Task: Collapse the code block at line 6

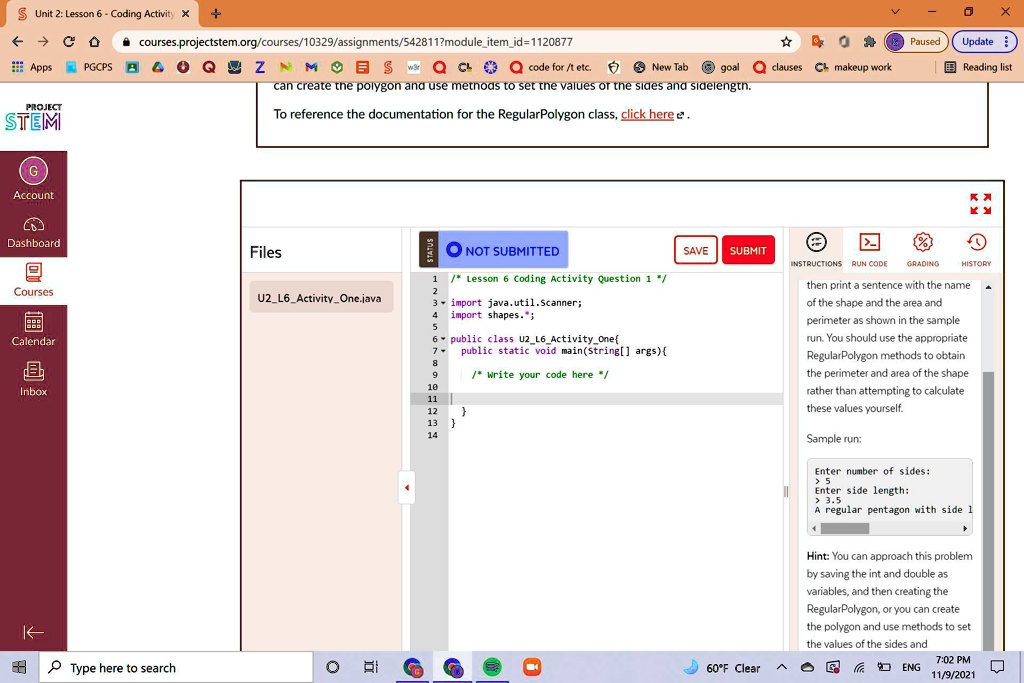Action: tap(443, 338)
